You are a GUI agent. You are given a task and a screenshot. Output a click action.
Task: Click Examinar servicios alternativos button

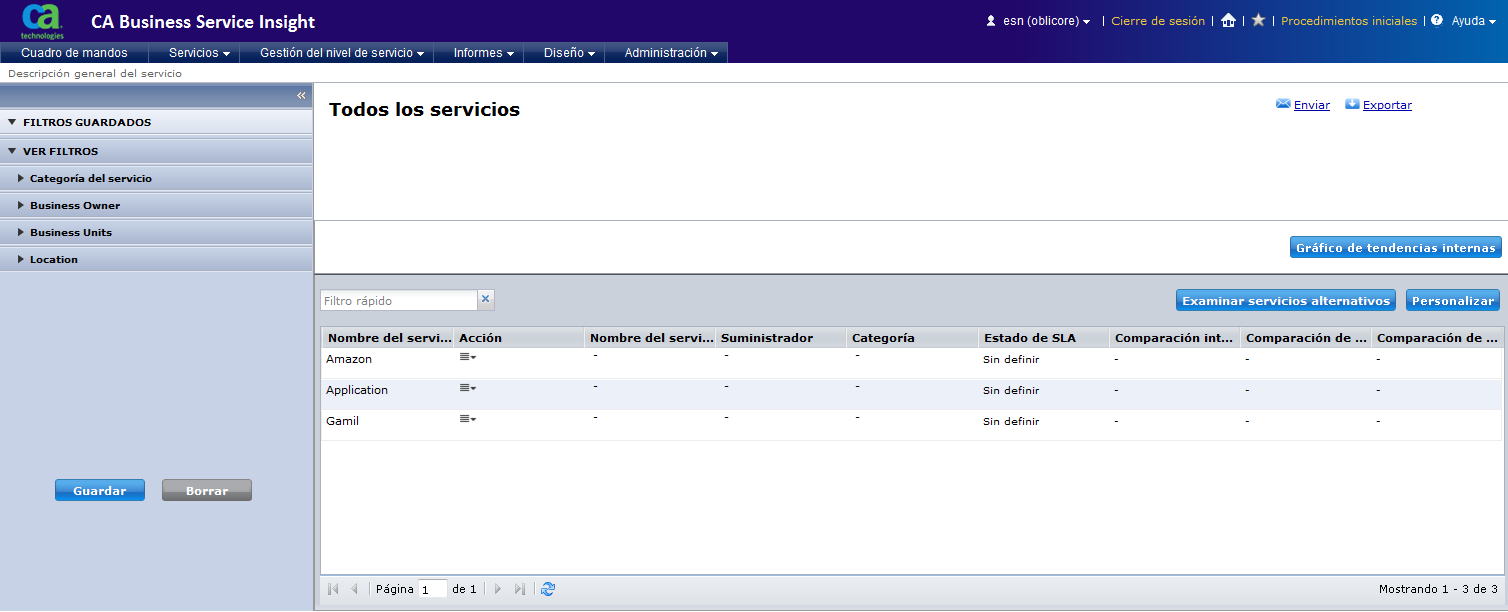[1285, 301]
